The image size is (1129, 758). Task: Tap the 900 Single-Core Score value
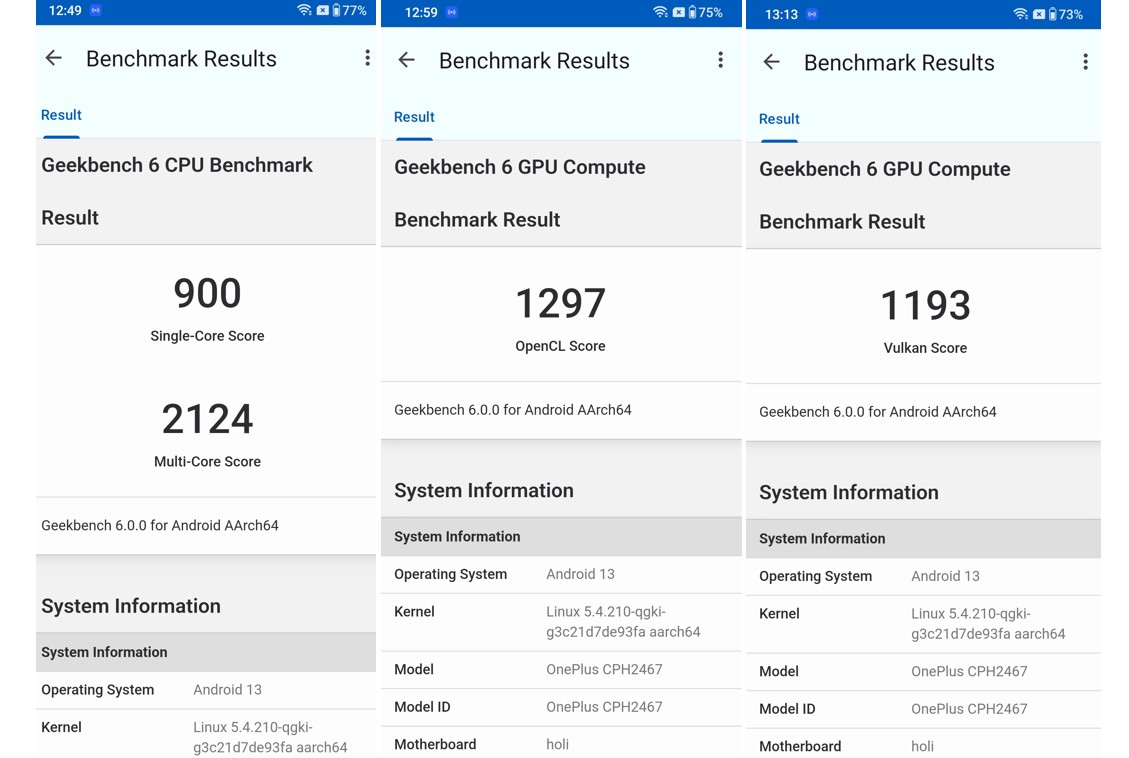[207, 293]
